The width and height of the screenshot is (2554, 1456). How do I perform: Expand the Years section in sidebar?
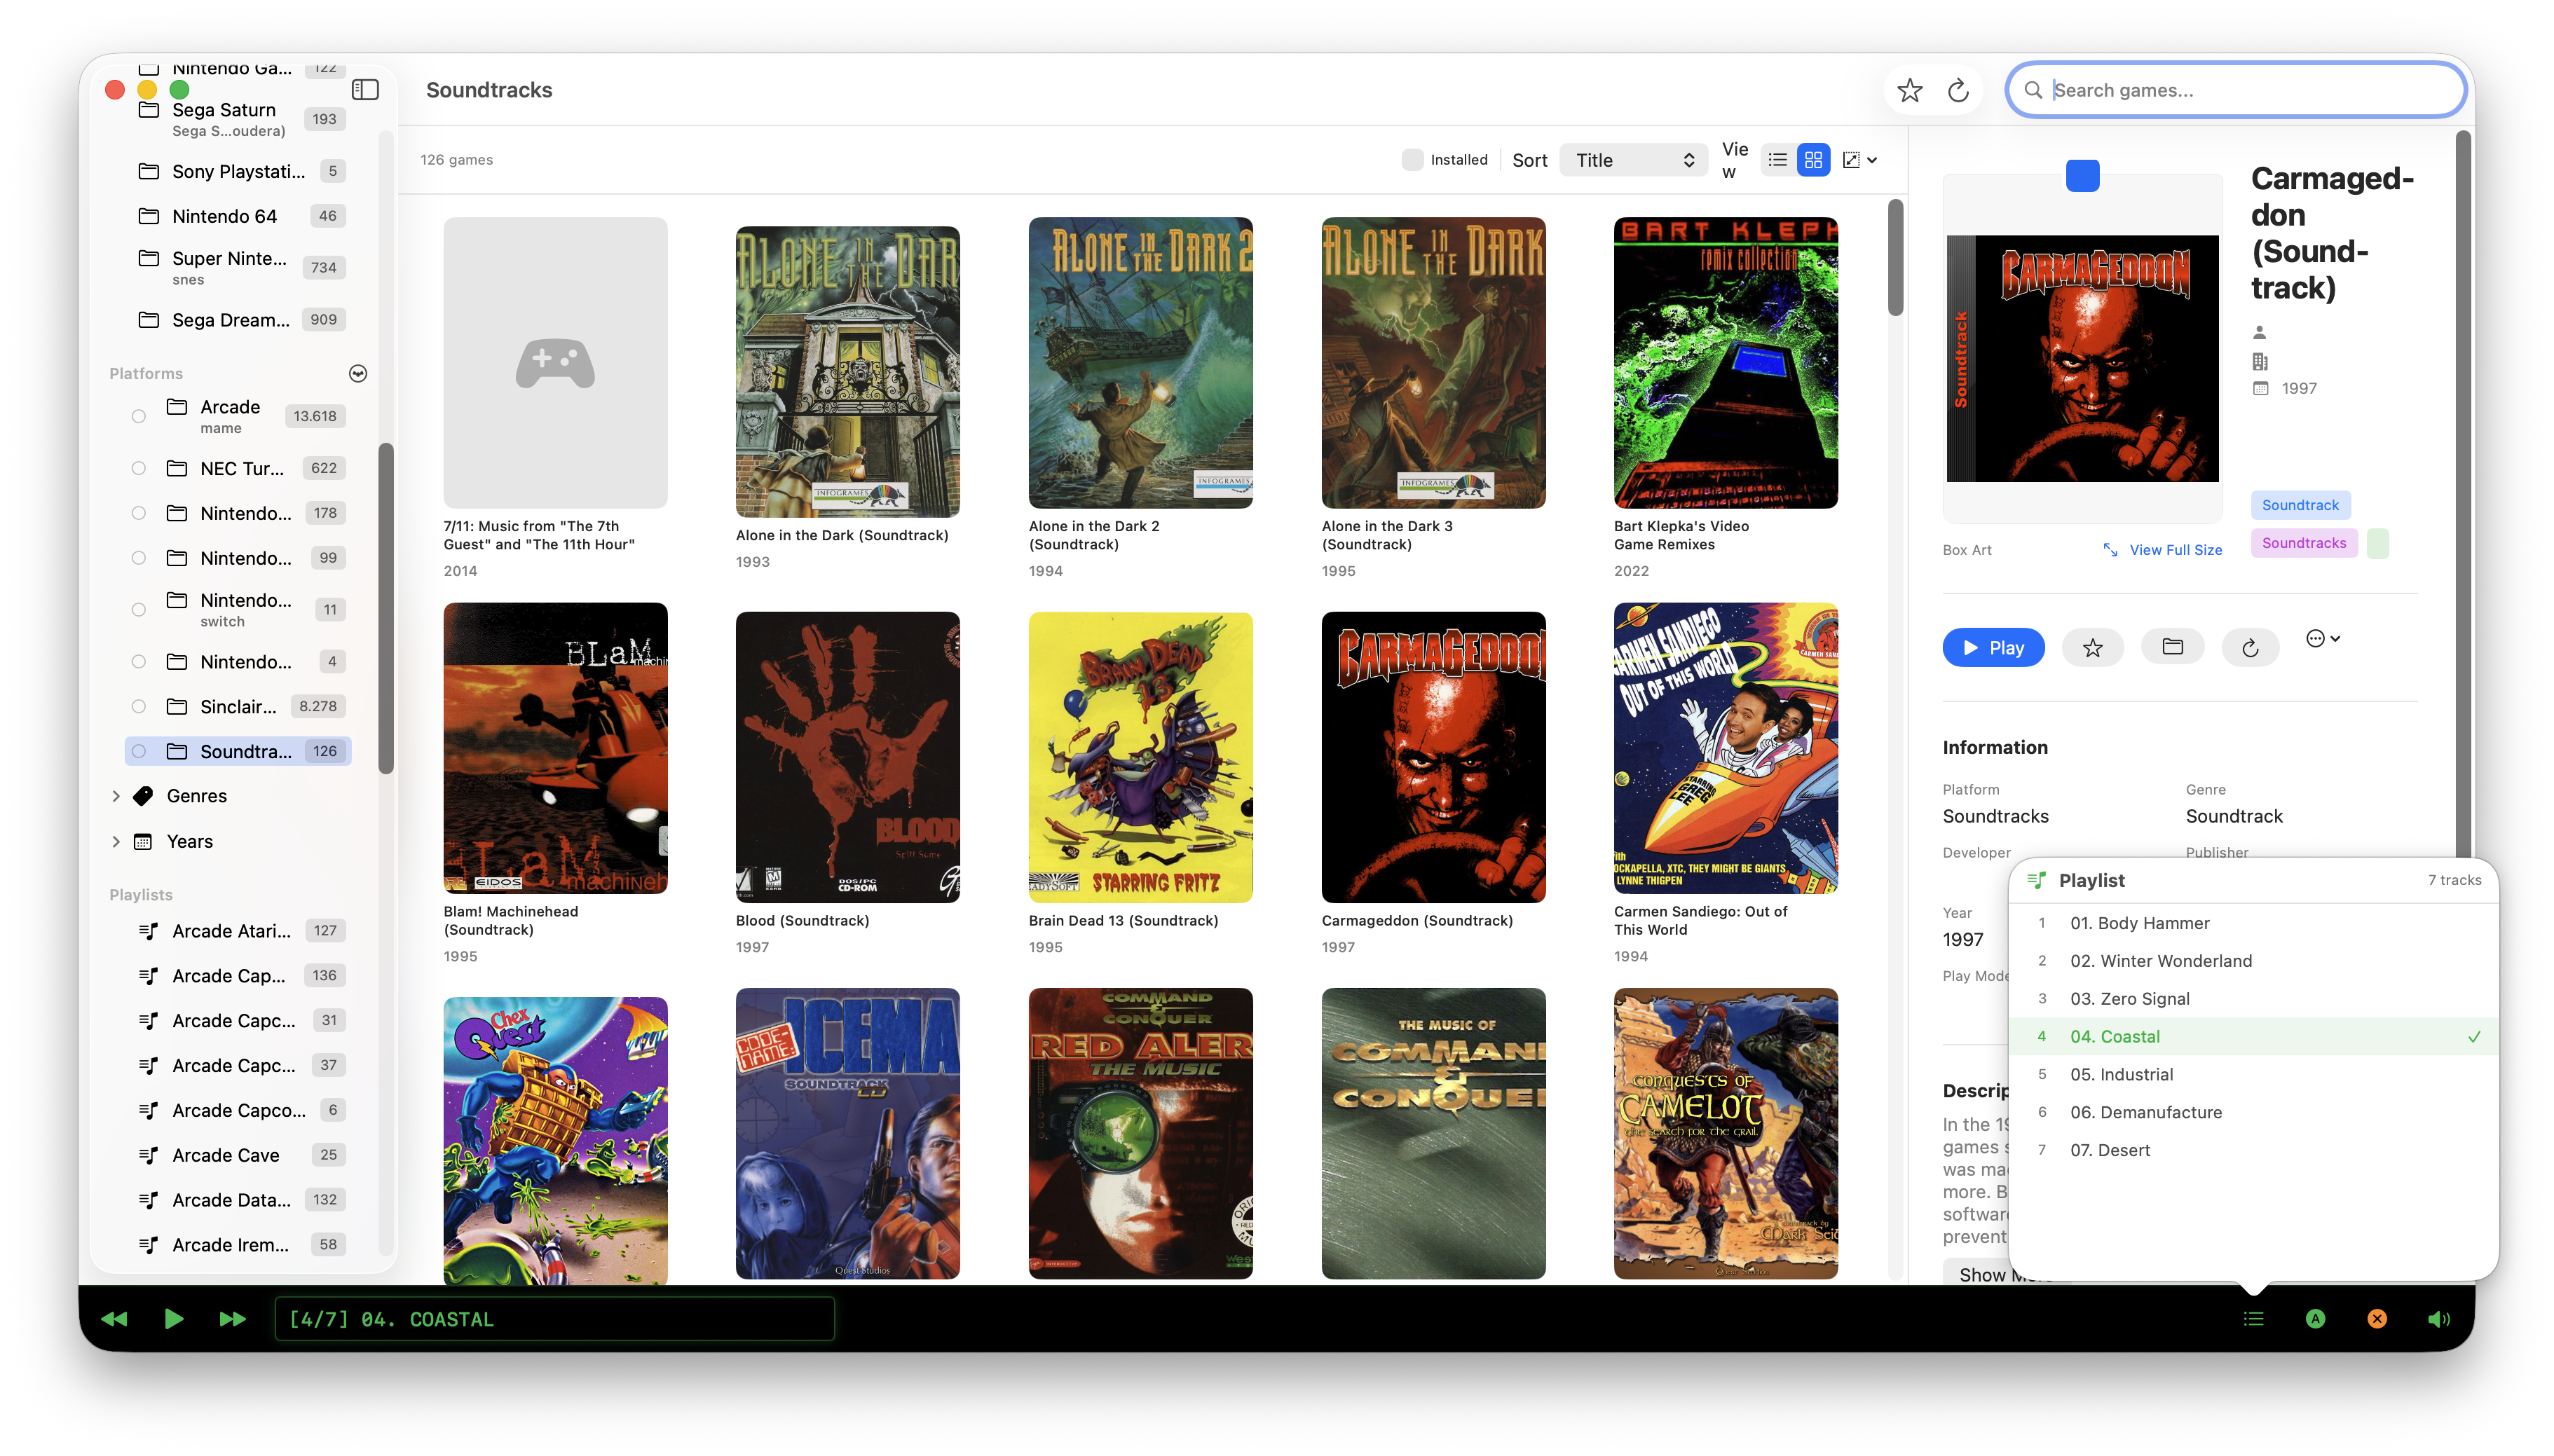116,841
